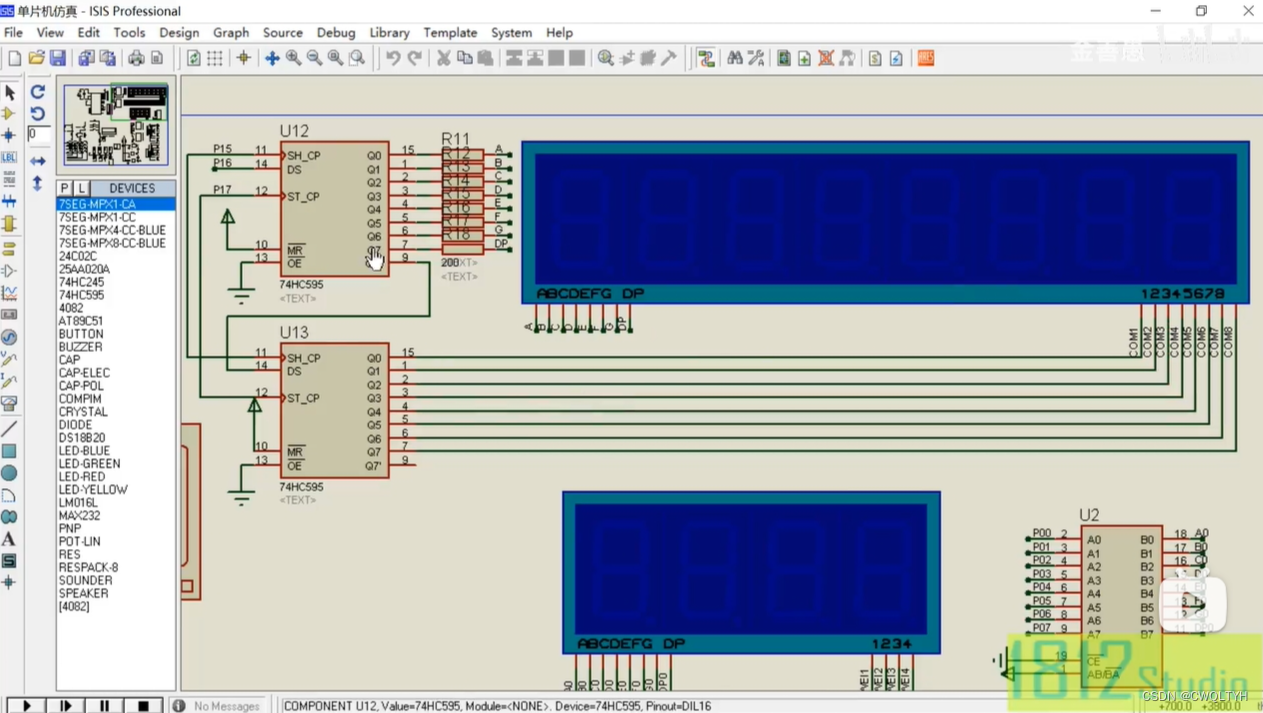Click the Redo arrow icon
Viewport: 1263px width, 713px height.
[414, 59]
